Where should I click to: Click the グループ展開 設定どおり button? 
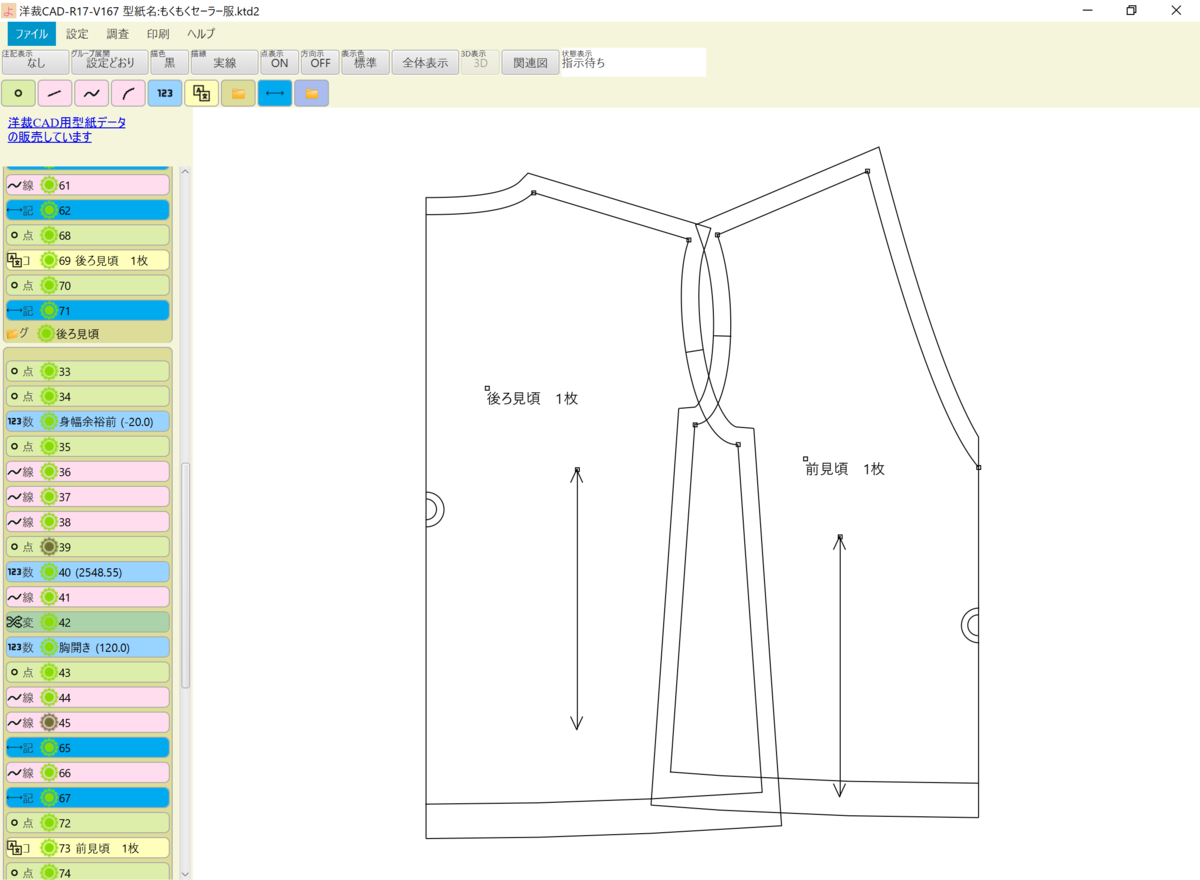pos(109,62)
